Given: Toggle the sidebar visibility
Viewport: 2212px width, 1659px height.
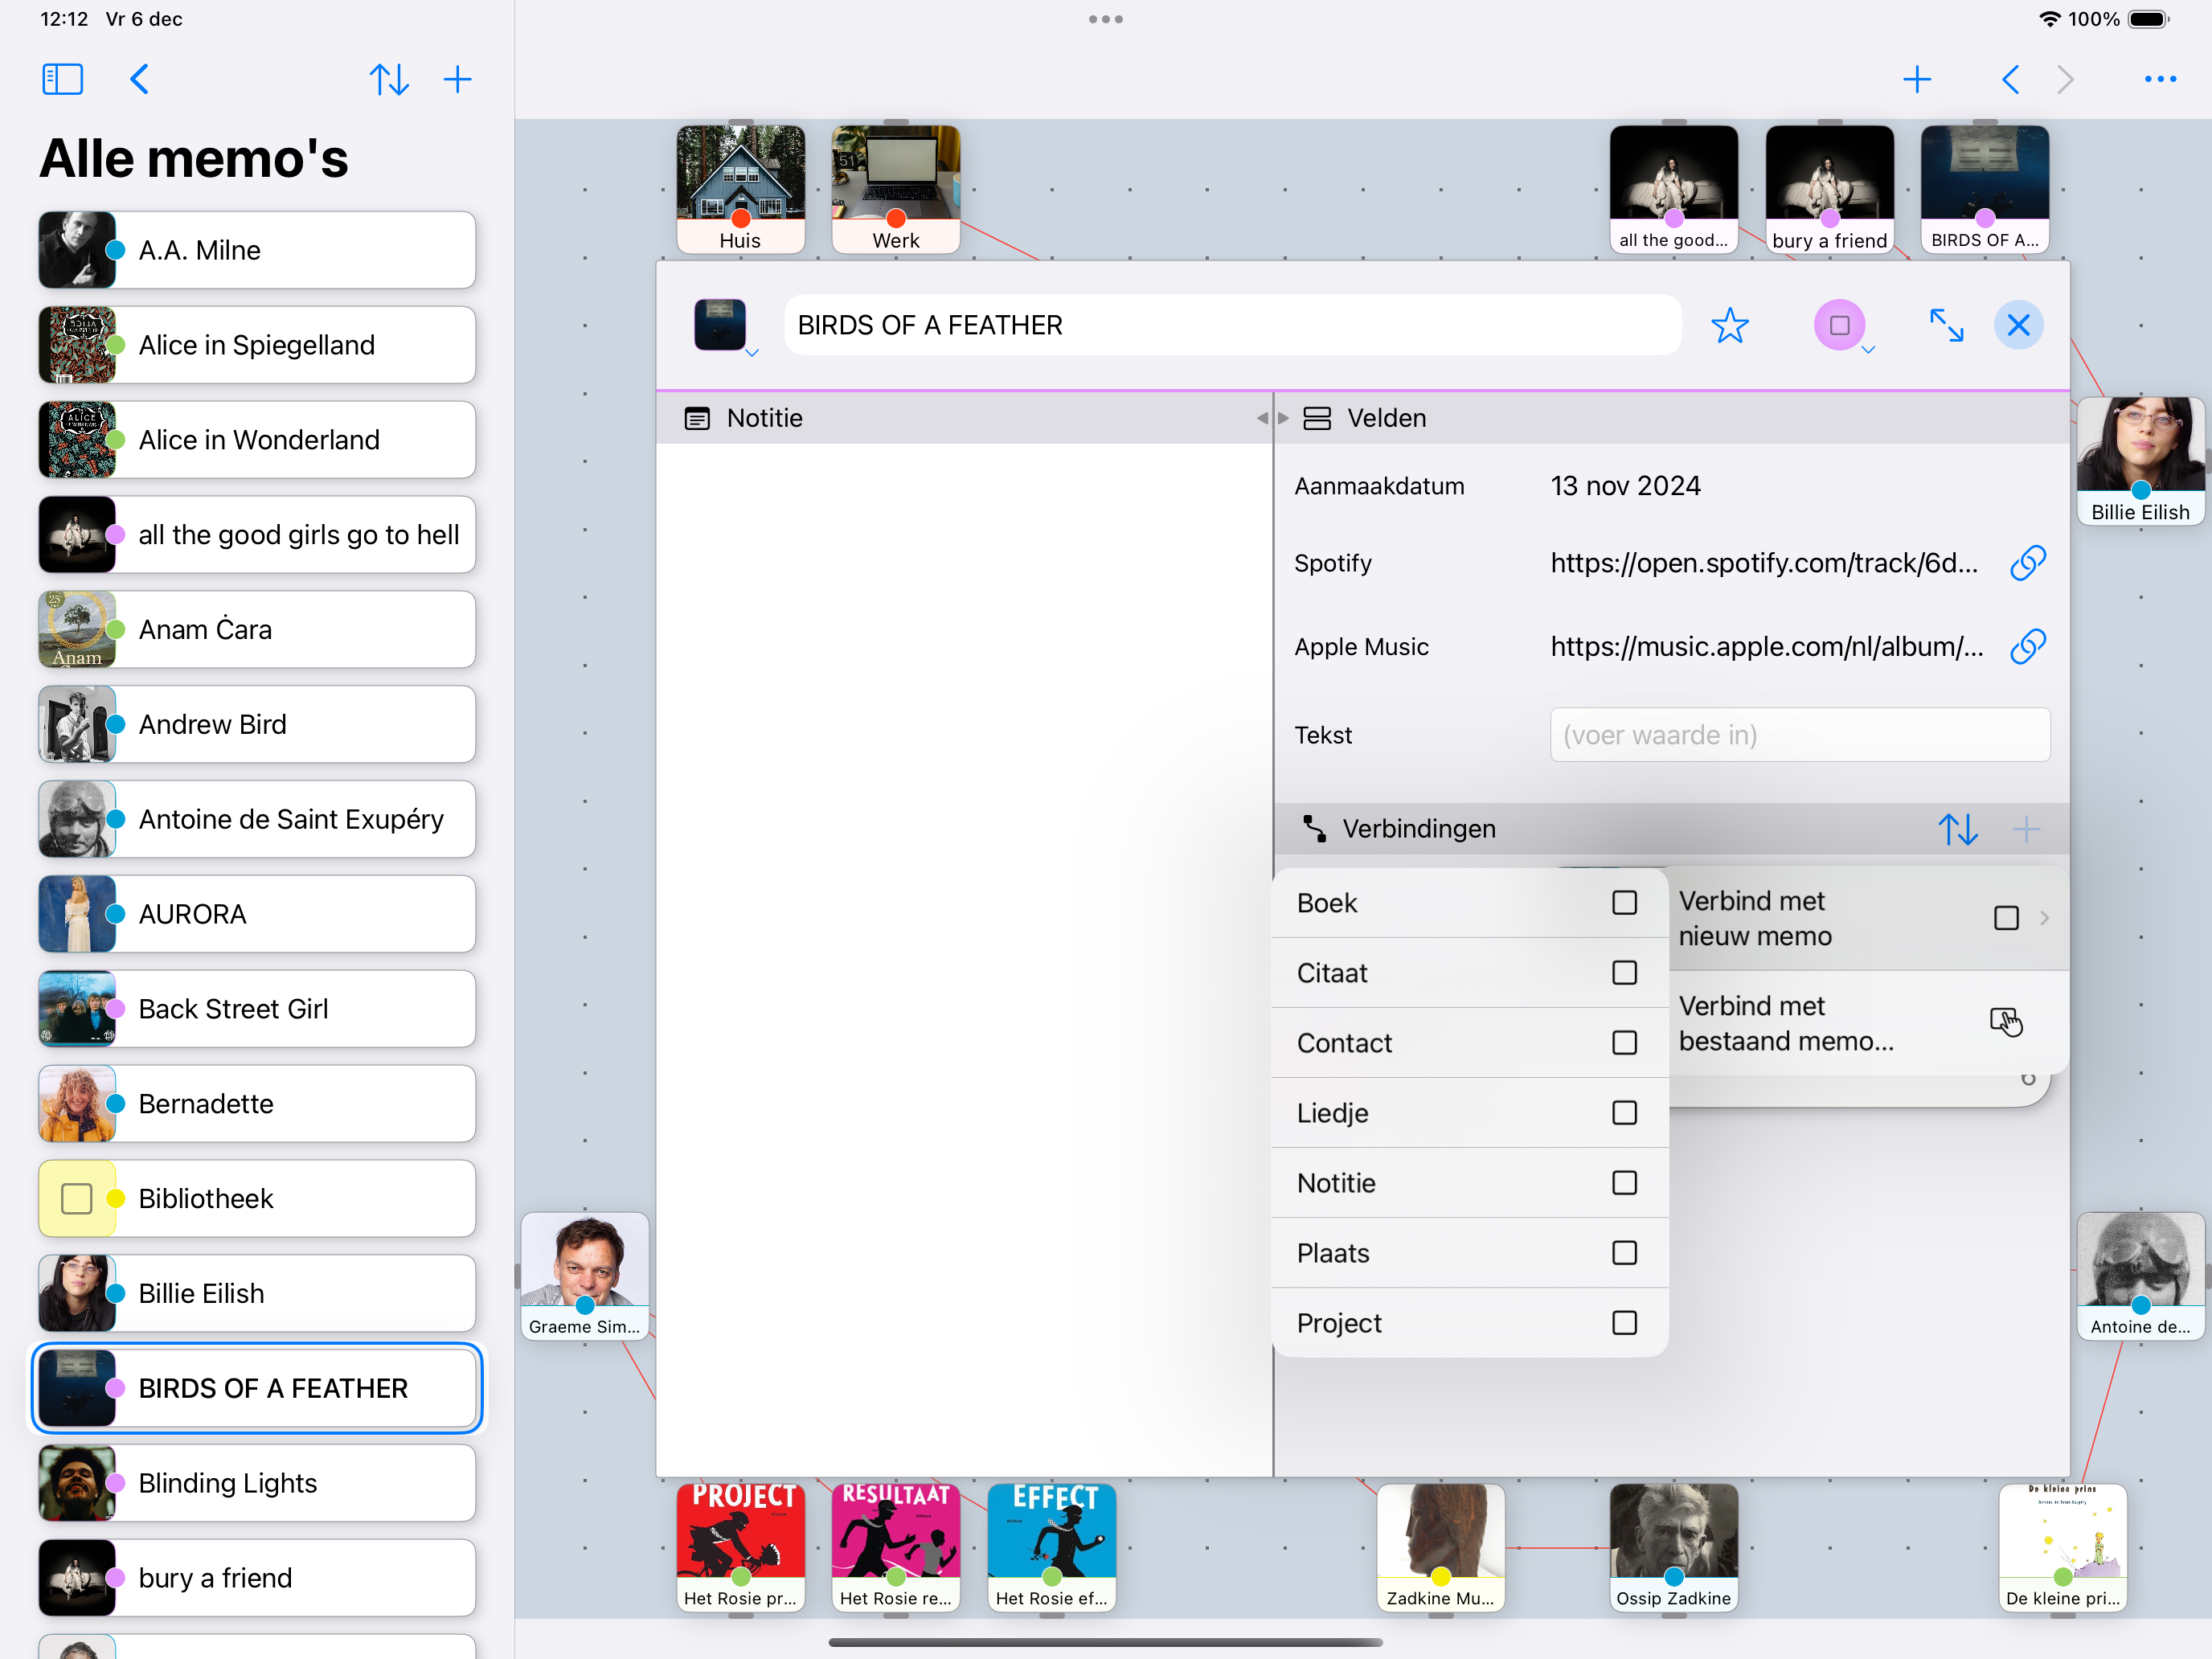Looking at the screenshot, I should click(x=62, y=79).
